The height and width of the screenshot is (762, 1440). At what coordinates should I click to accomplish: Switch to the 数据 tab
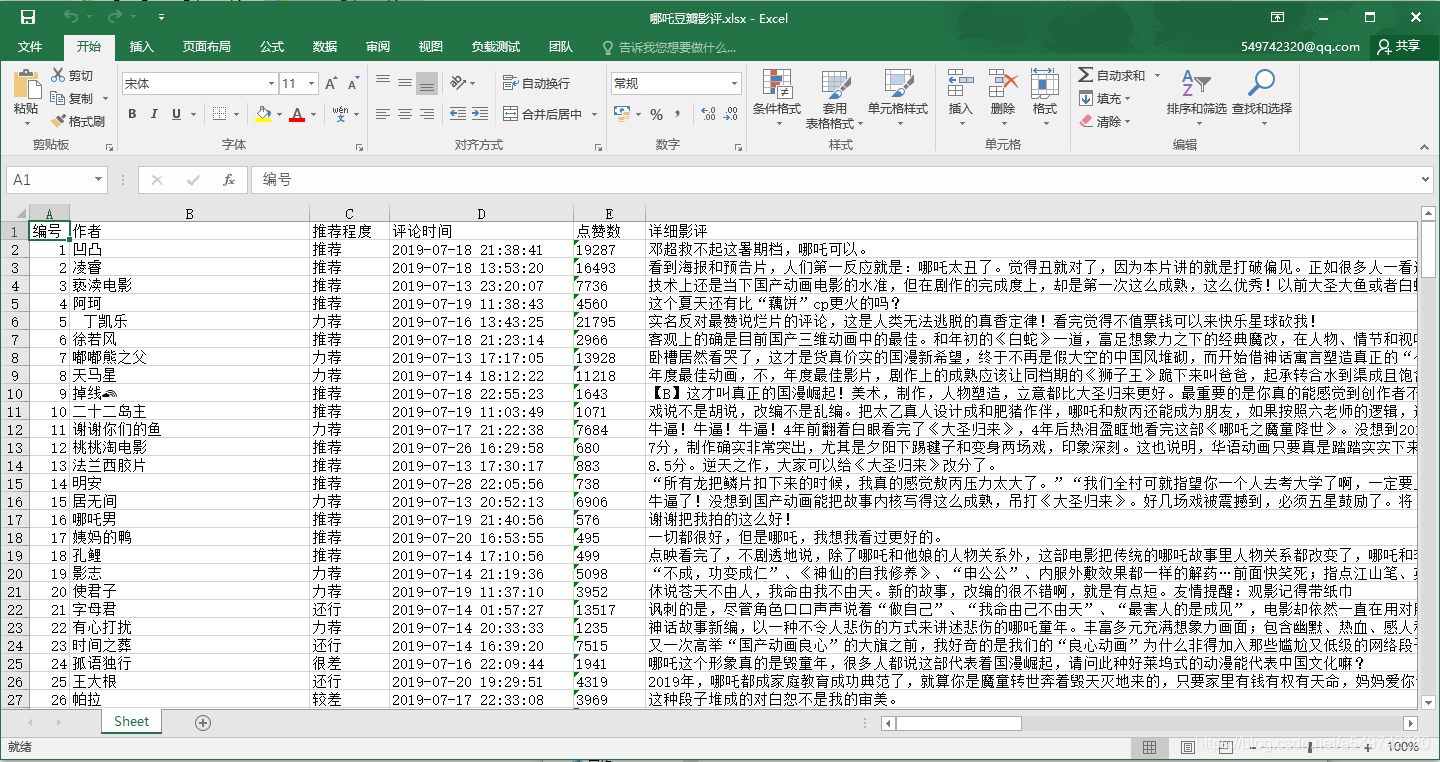pyautogui.click(x=324, y=47)
